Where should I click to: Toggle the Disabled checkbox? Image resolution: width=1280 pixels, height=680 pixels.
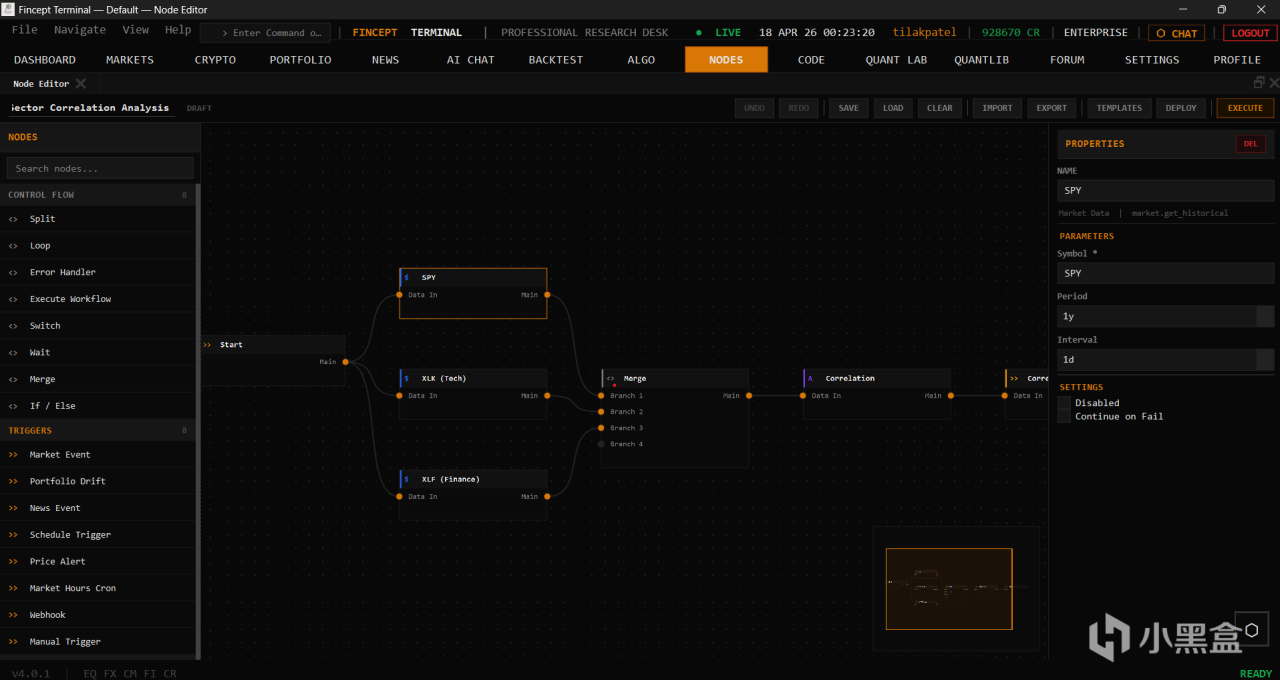[1064, 403]
